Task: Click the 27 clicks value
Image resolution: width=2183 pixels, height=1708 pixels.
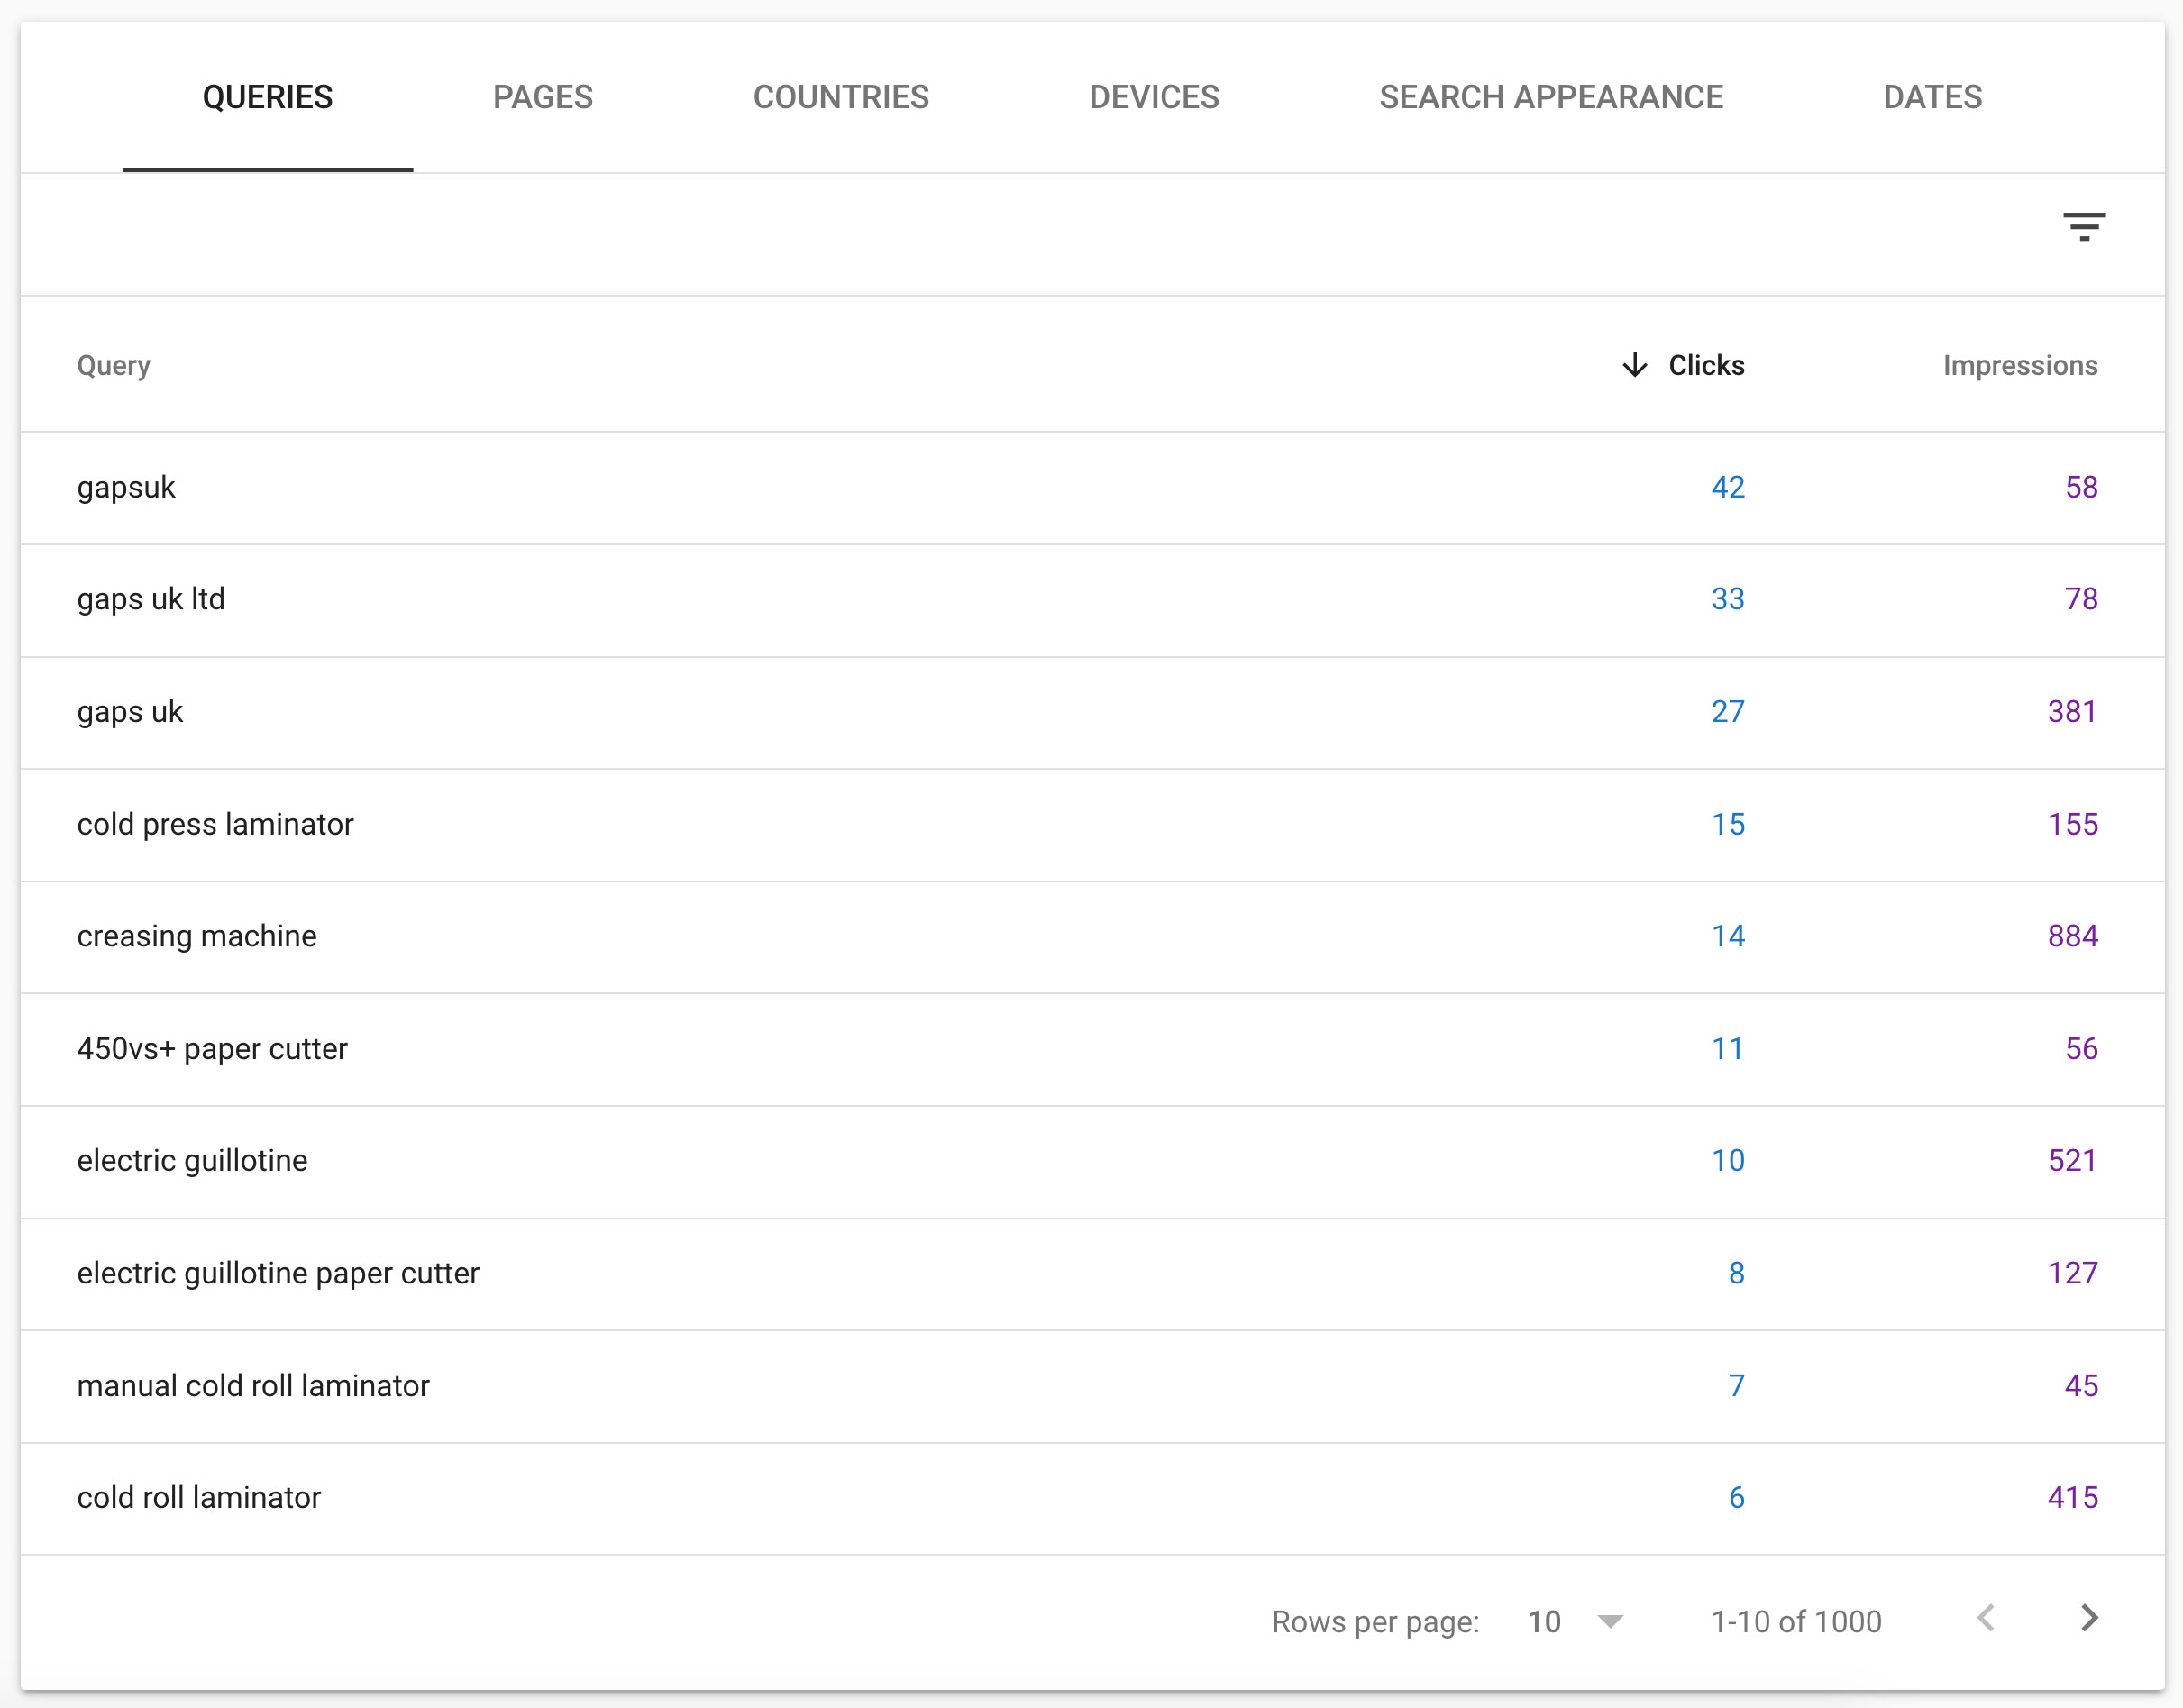Action: [x=1727, y=711]
